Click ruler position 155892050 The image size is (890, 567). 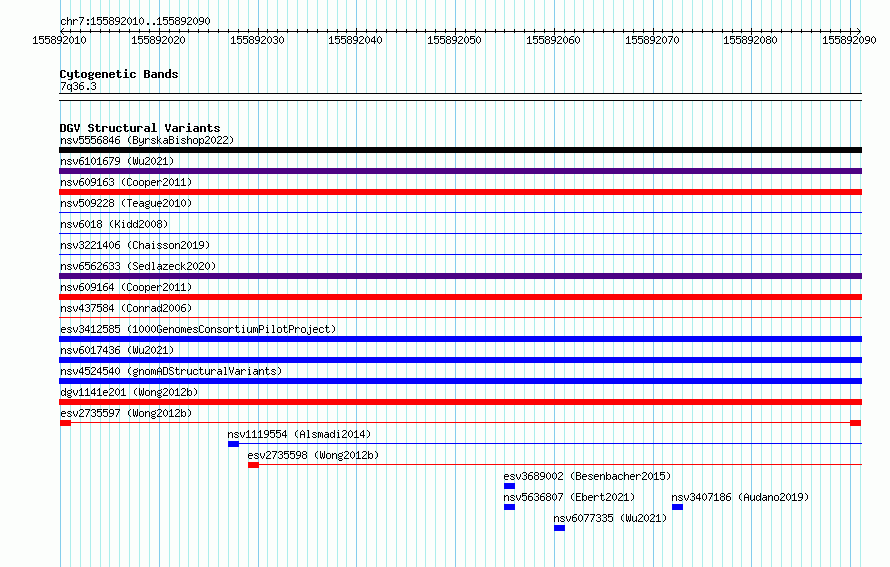click(x=454, y=40)
